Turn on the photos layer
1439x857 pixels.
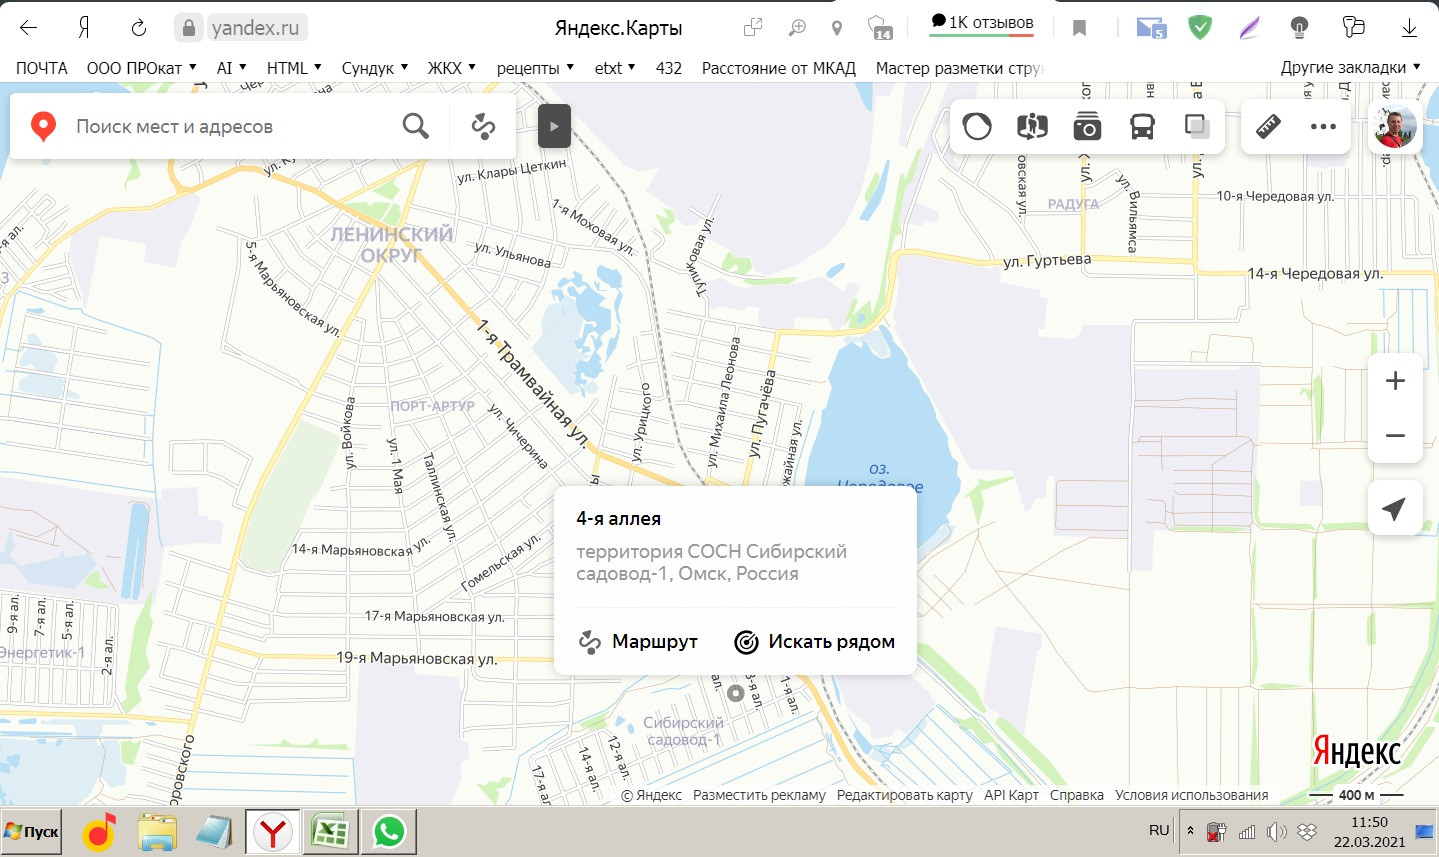(x=1087, y=127)
